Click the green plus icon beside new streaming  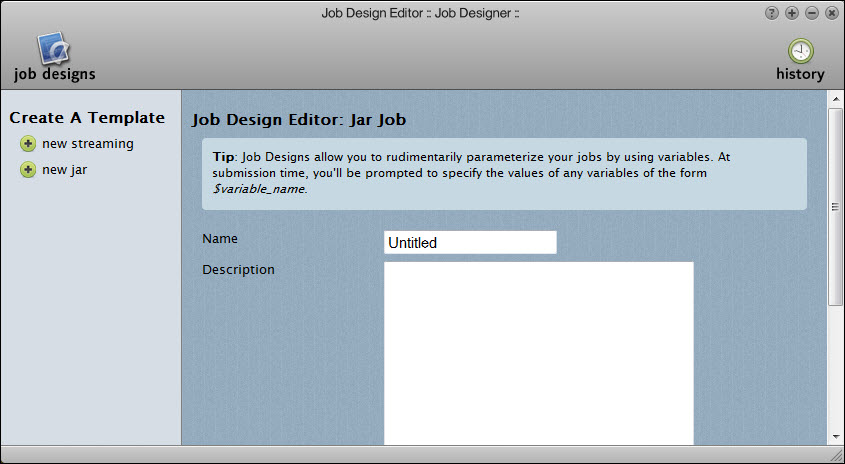[x=28, y=144]
